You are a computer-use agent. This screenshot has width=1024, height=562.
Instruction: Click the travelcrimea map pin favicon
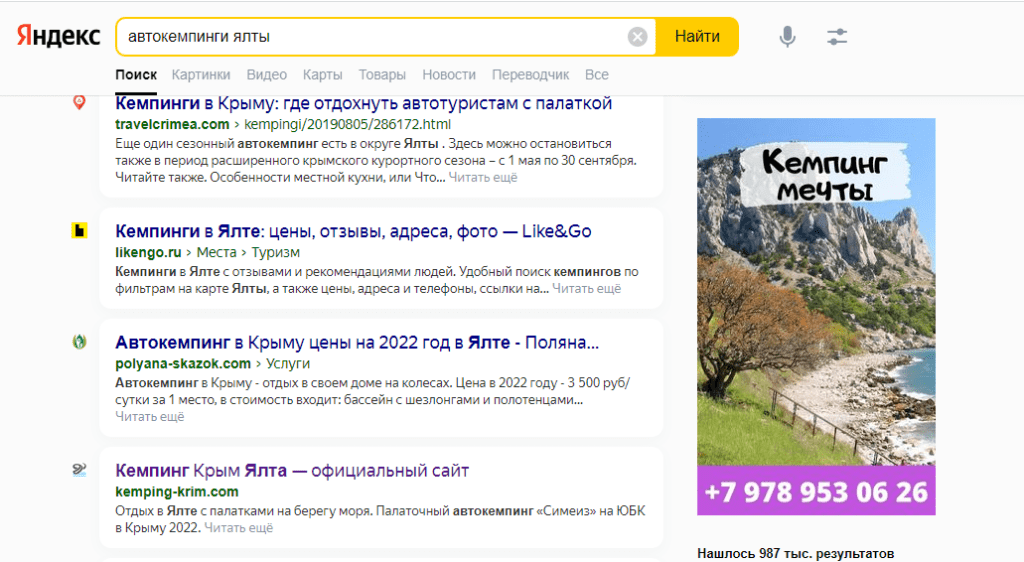pos(80,102)
